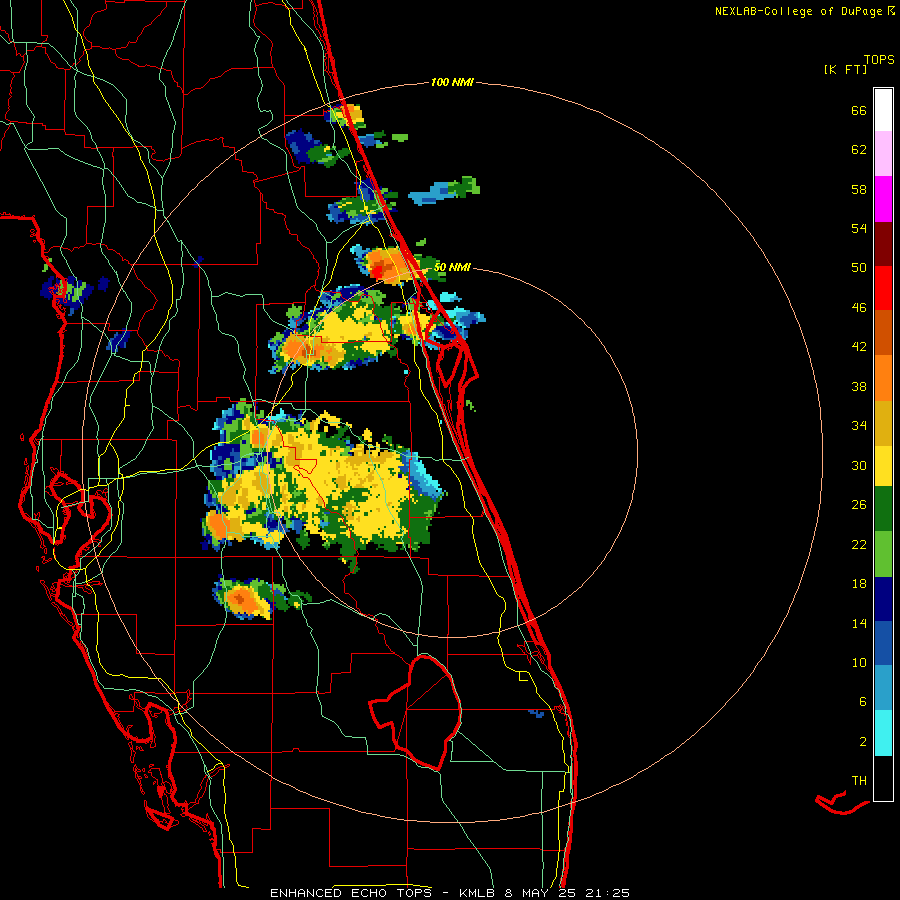The width and height of the screenshot is (900, 900).
Task: Click the 38 legend scale label
Action: click(859, 386)
